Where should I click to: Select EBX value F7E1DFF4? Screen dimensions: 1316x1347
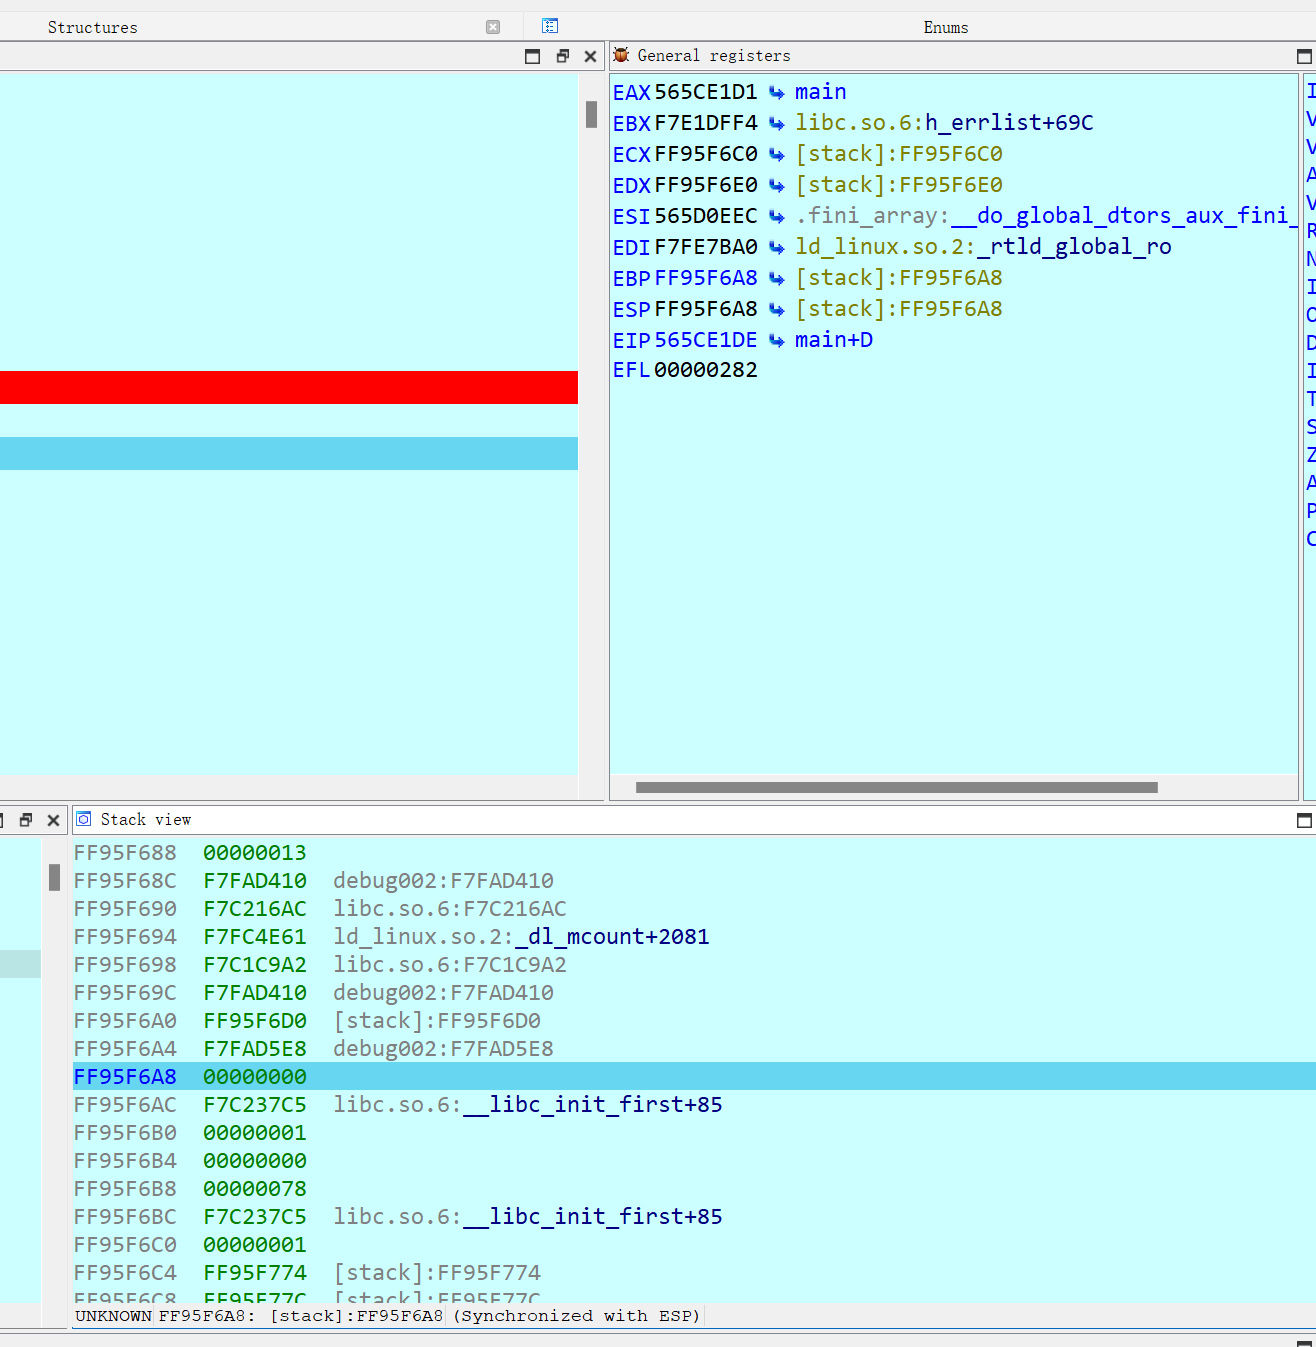[706, 123]
